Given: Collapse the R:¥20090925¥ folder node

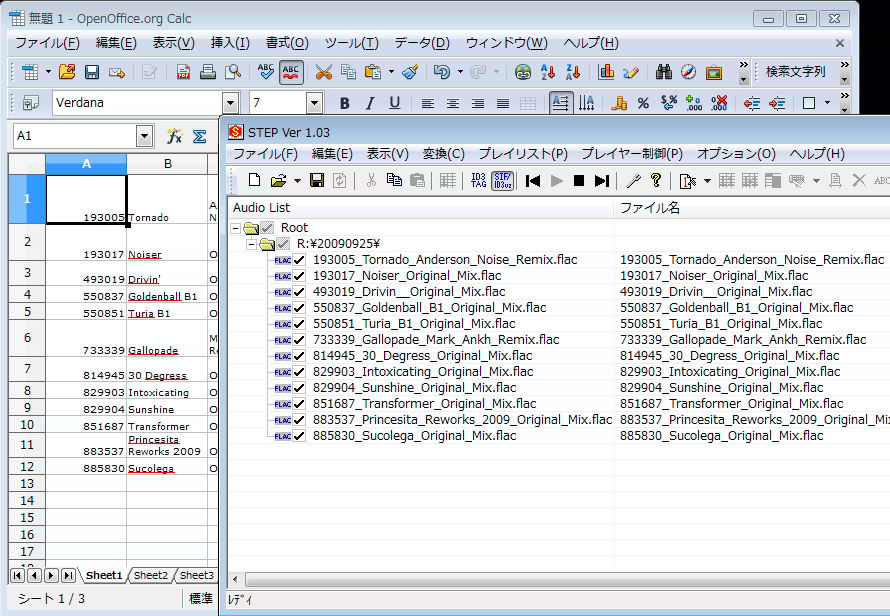Looking at the screenshot, I should [251, 244].
